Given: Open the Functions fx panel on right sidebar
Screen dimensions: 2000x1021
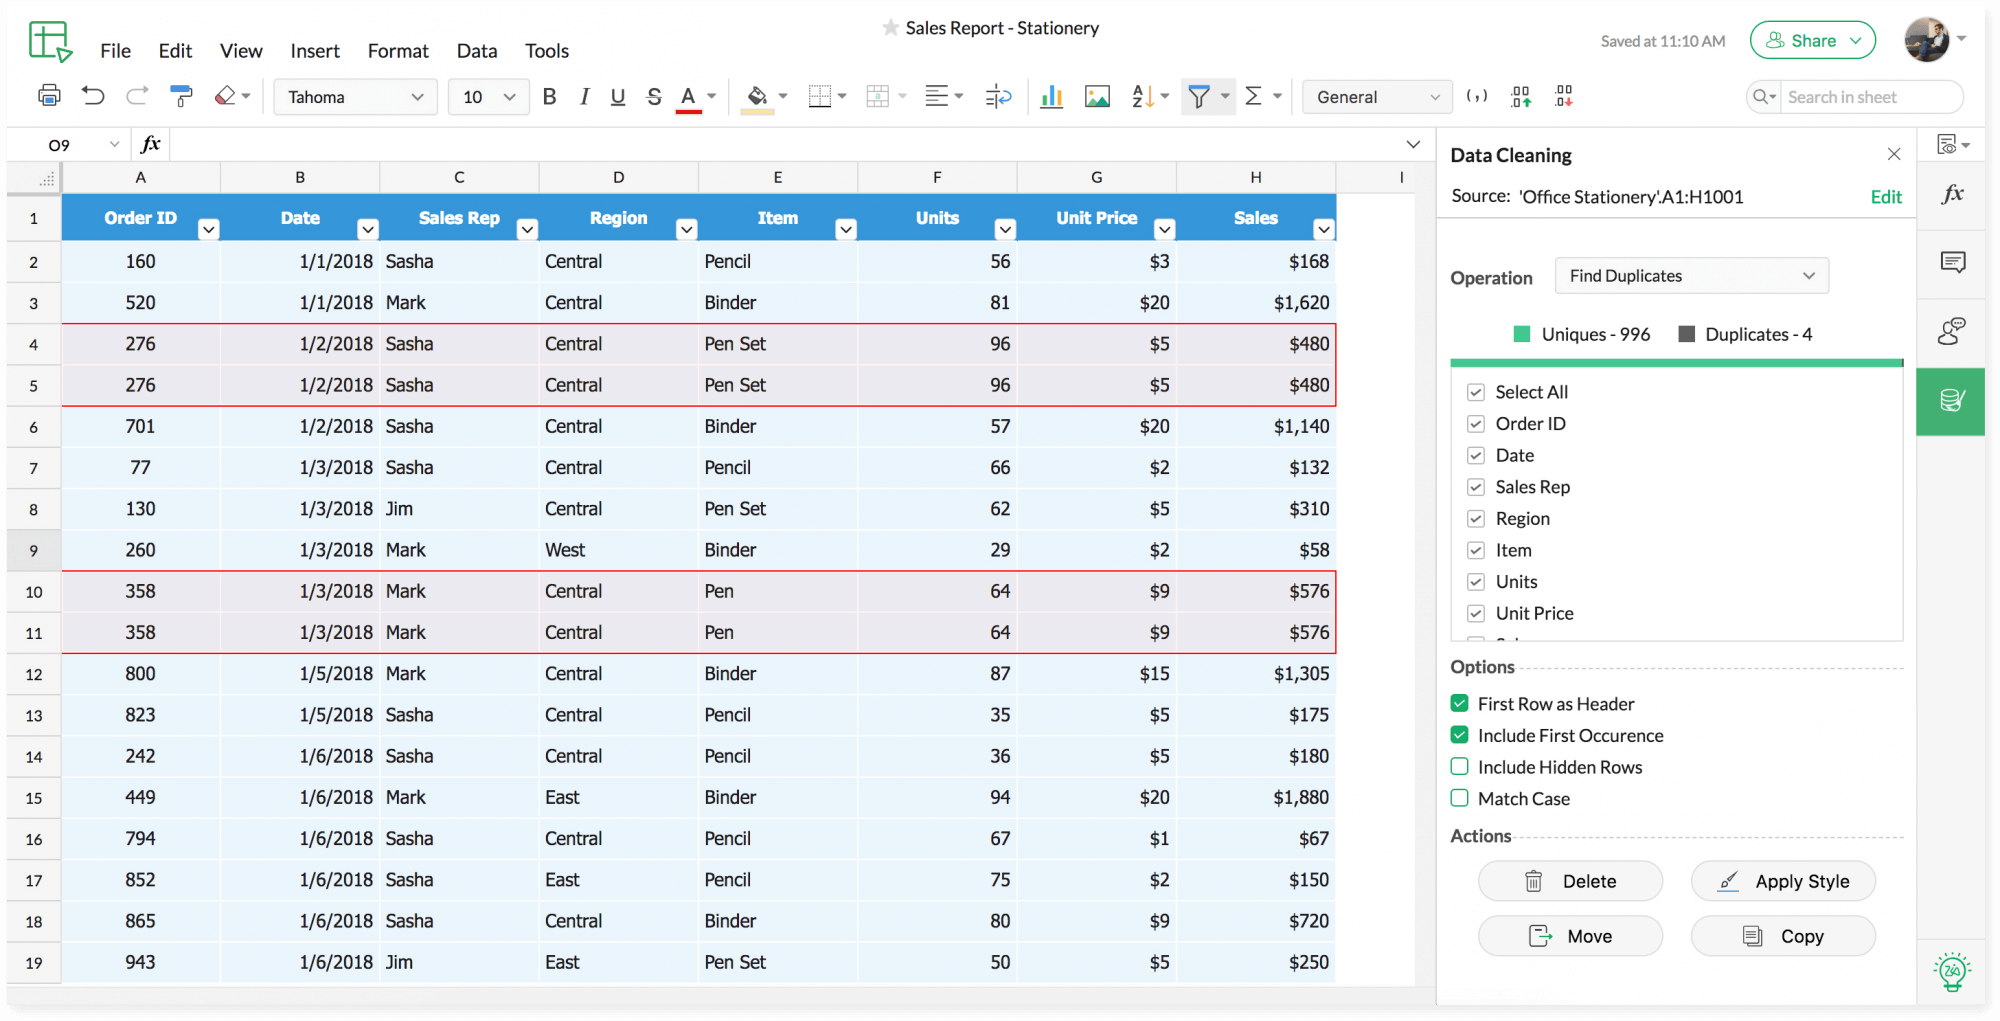Looking at the screenshot, I should point(1952,194).
